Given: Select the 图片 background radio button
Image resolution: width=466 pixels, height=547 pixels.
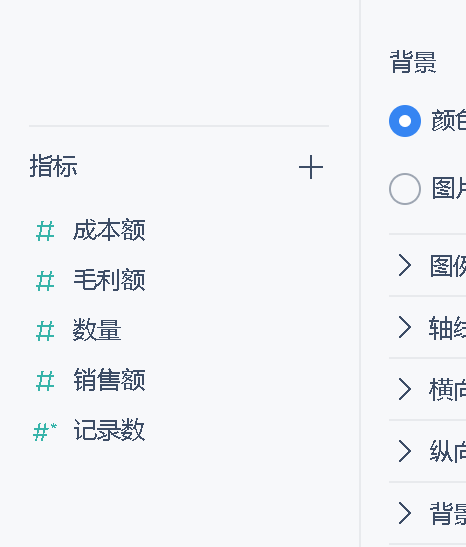Looking at the screenshot, I should click(405, 188).
